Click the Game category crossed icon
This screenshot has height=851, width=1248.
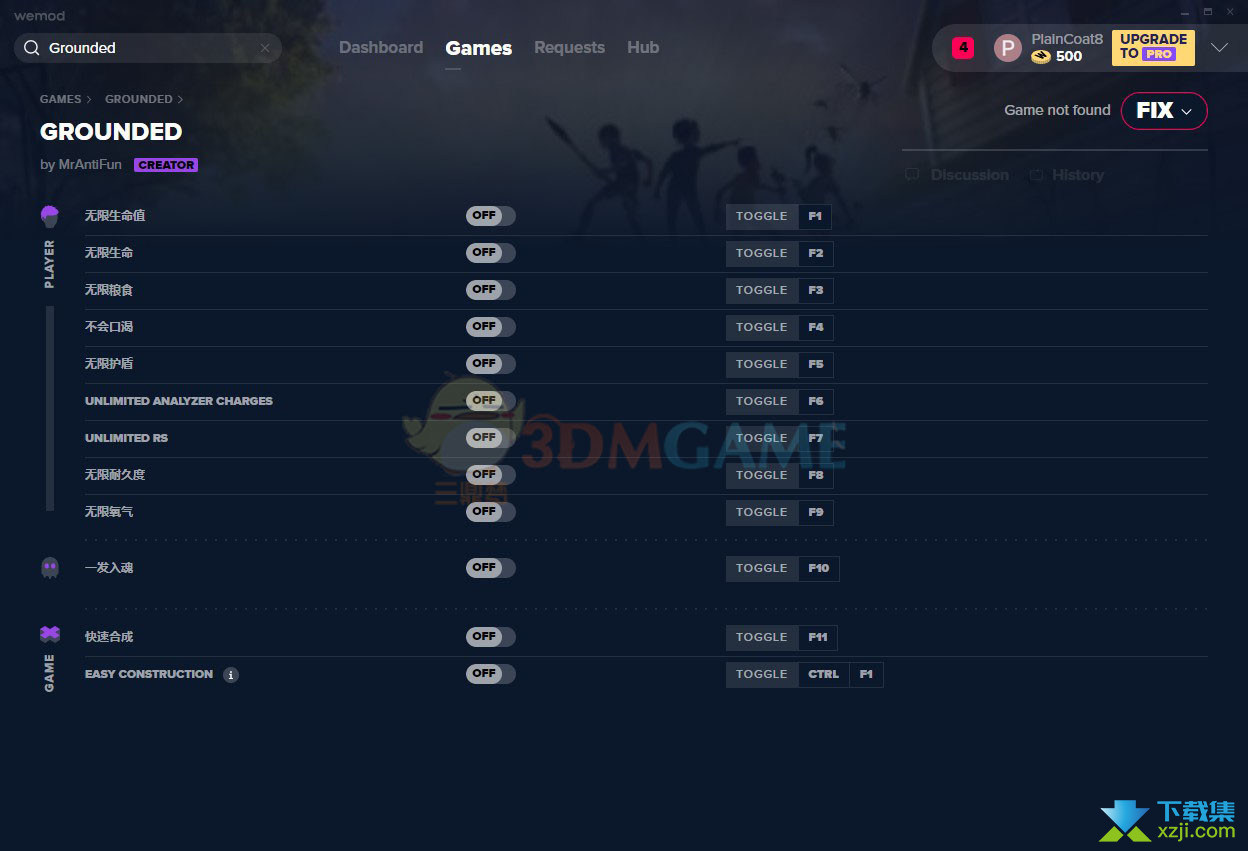(50, 634)
